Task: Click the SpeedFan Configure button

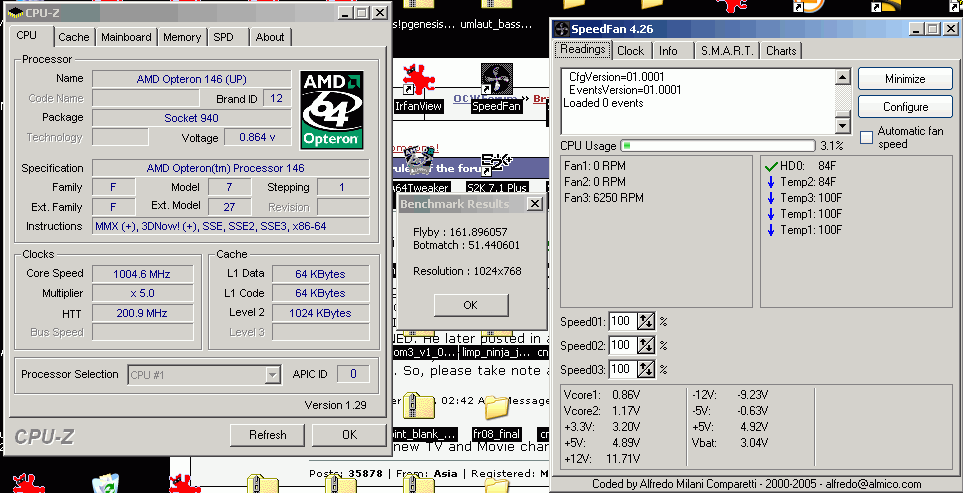Action: (x=905, y=107)
